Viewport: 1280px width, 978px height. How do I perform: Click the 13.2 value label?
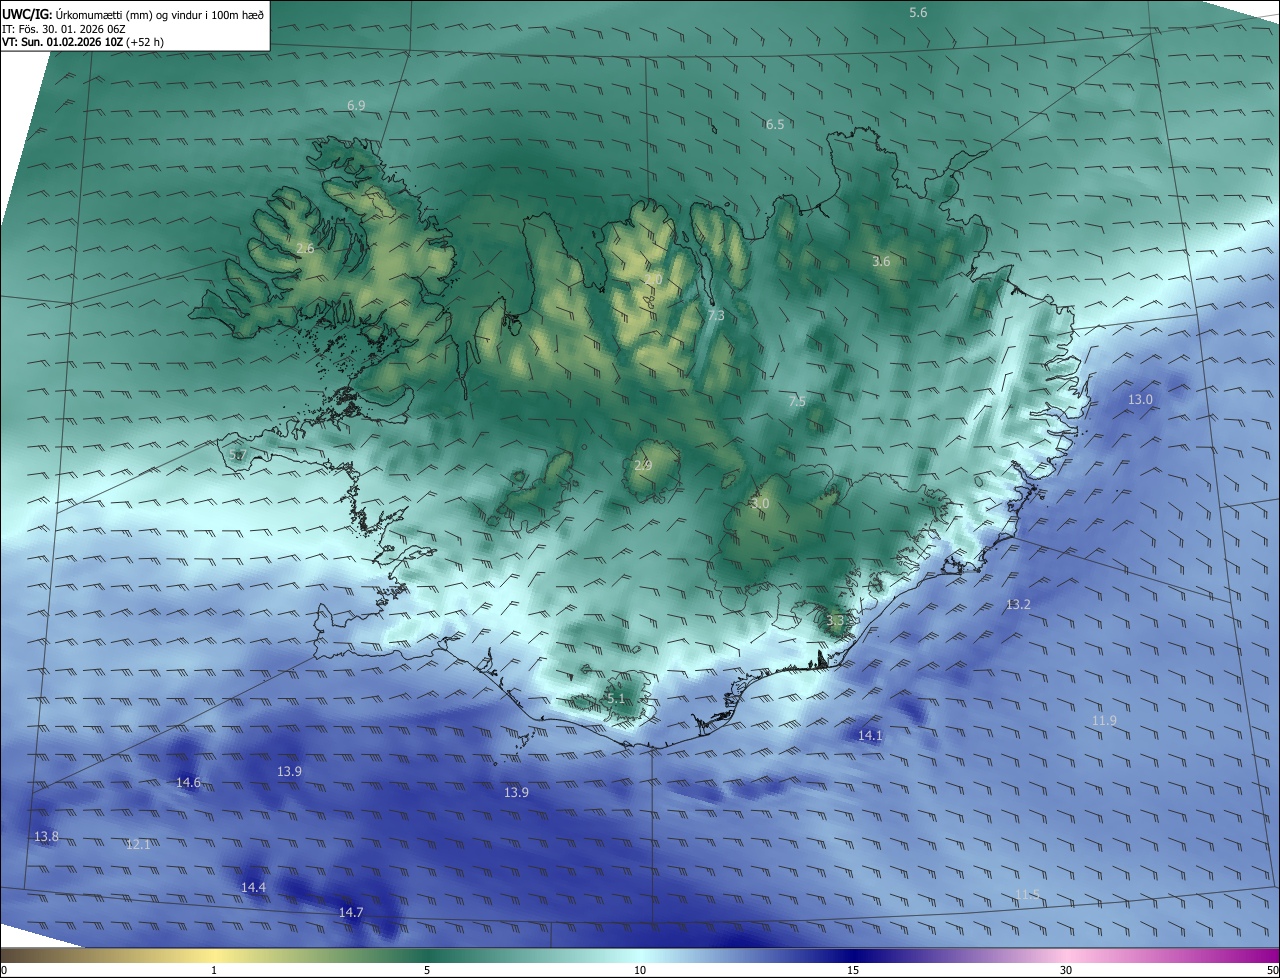(1018, 604)
